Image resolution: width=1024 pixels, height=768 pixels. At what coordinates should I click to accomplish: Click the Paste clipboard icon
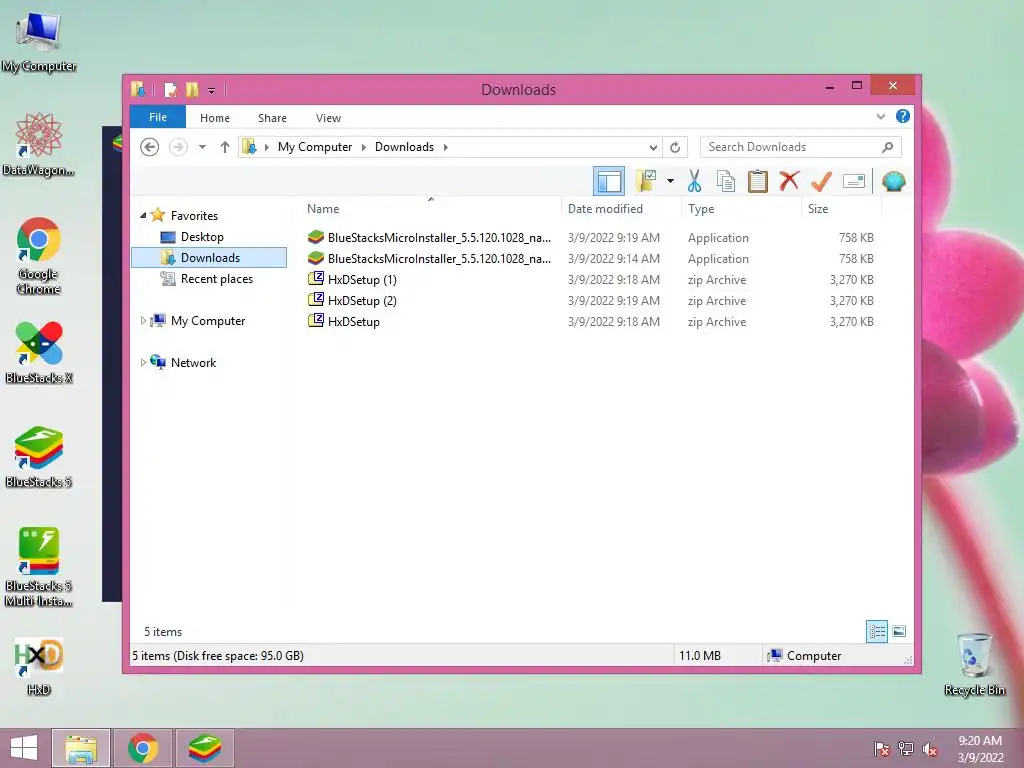point(758,181)
